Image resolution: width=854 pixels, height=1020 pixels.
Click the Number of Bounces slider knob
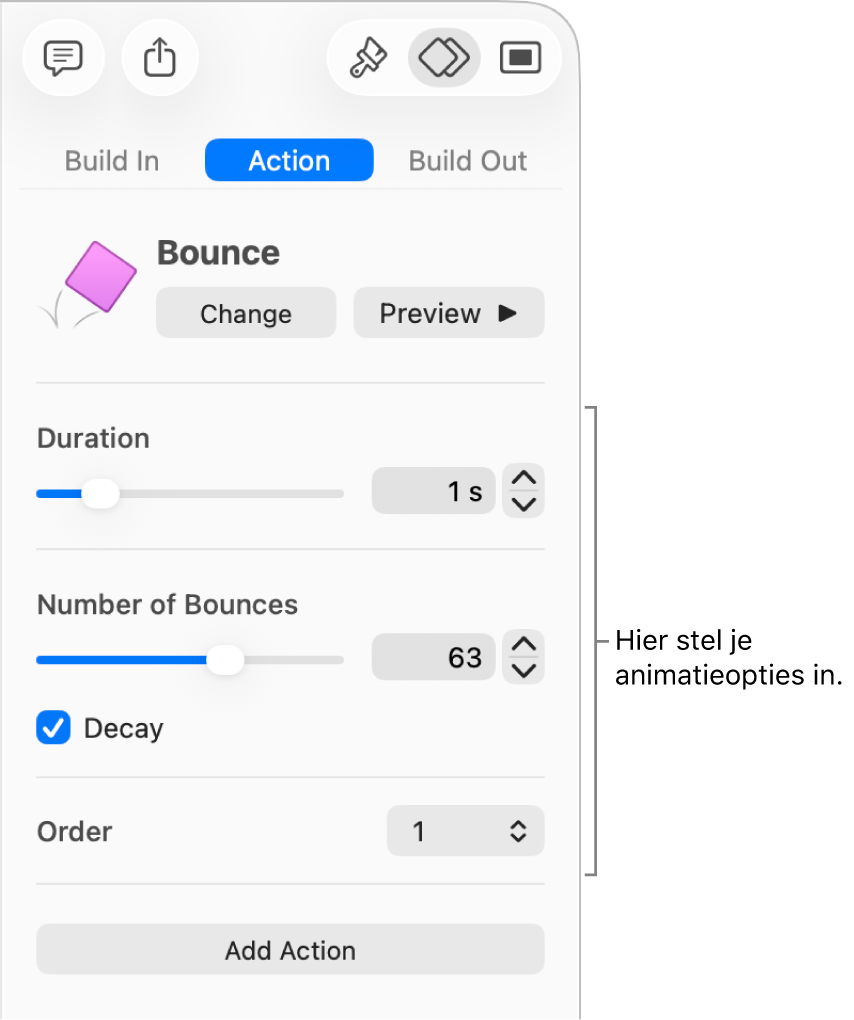point(227,660)
